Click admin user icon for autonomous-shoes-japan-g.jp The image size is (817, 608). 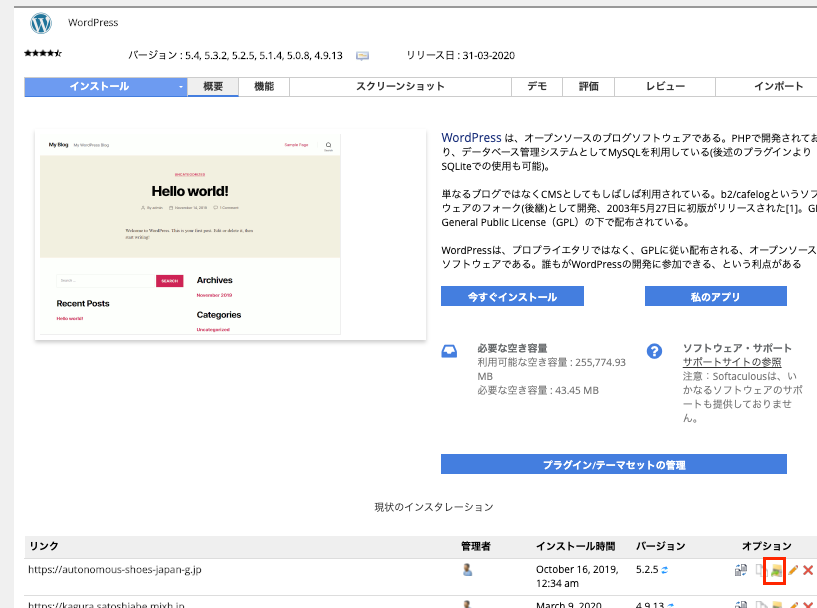pyautogui.click(x=467, y=570)
